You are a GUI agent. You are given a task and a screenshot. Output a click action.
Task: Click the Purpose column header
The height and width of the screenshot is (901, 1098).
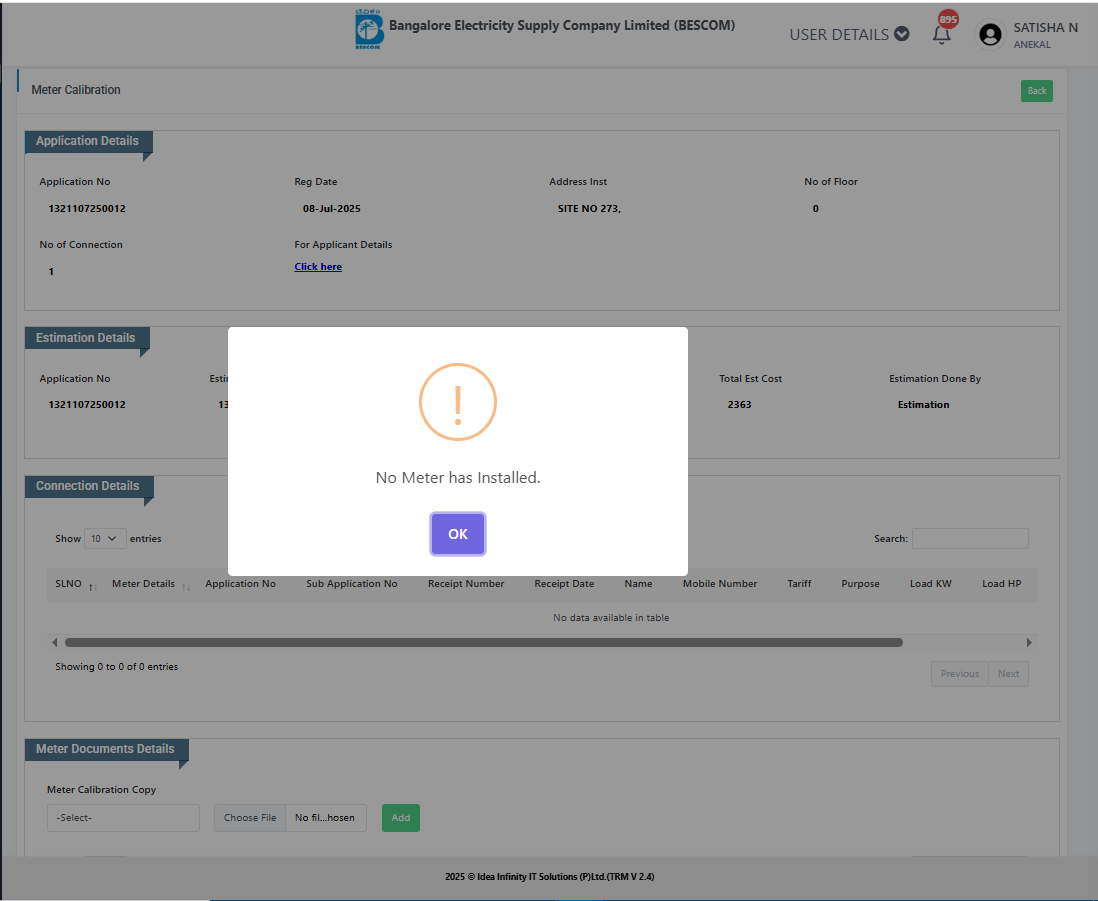tap(860, 584)
